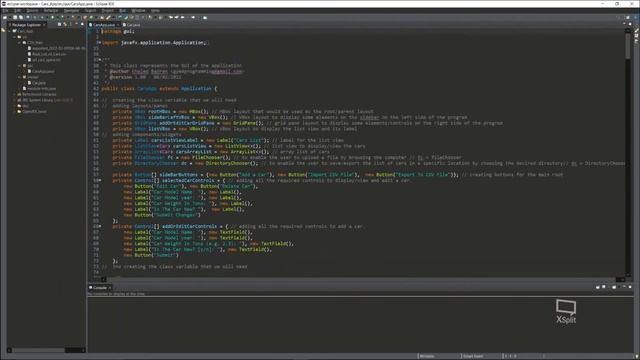Screen dimensions: 640x360
Task: Collapse the model package node
Action: tap(19, 77)
